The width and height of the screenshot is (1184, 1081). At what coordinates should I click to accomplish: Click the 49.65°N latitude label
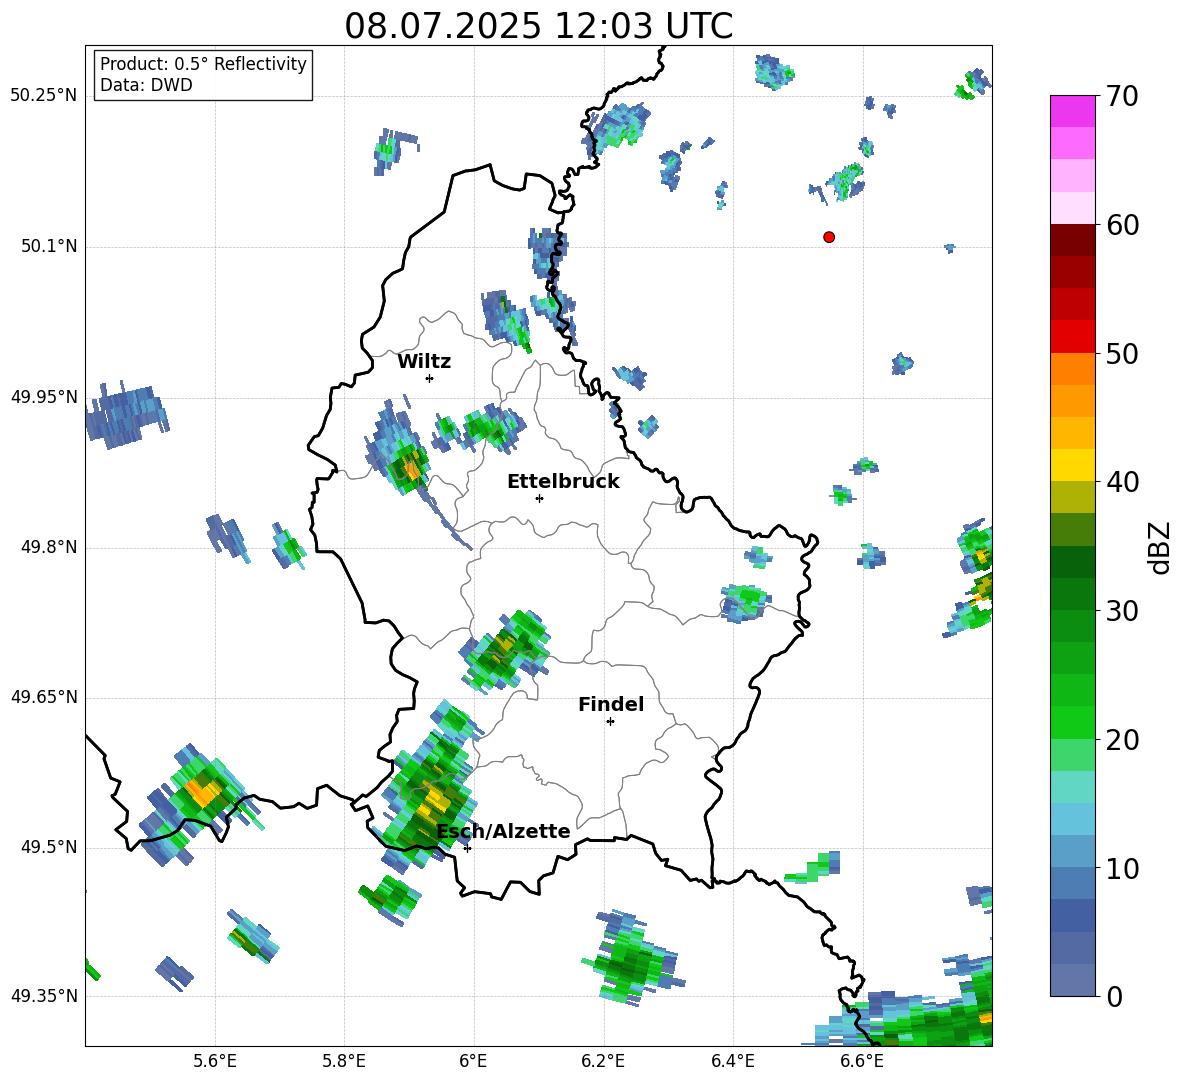tap(44, 697)
